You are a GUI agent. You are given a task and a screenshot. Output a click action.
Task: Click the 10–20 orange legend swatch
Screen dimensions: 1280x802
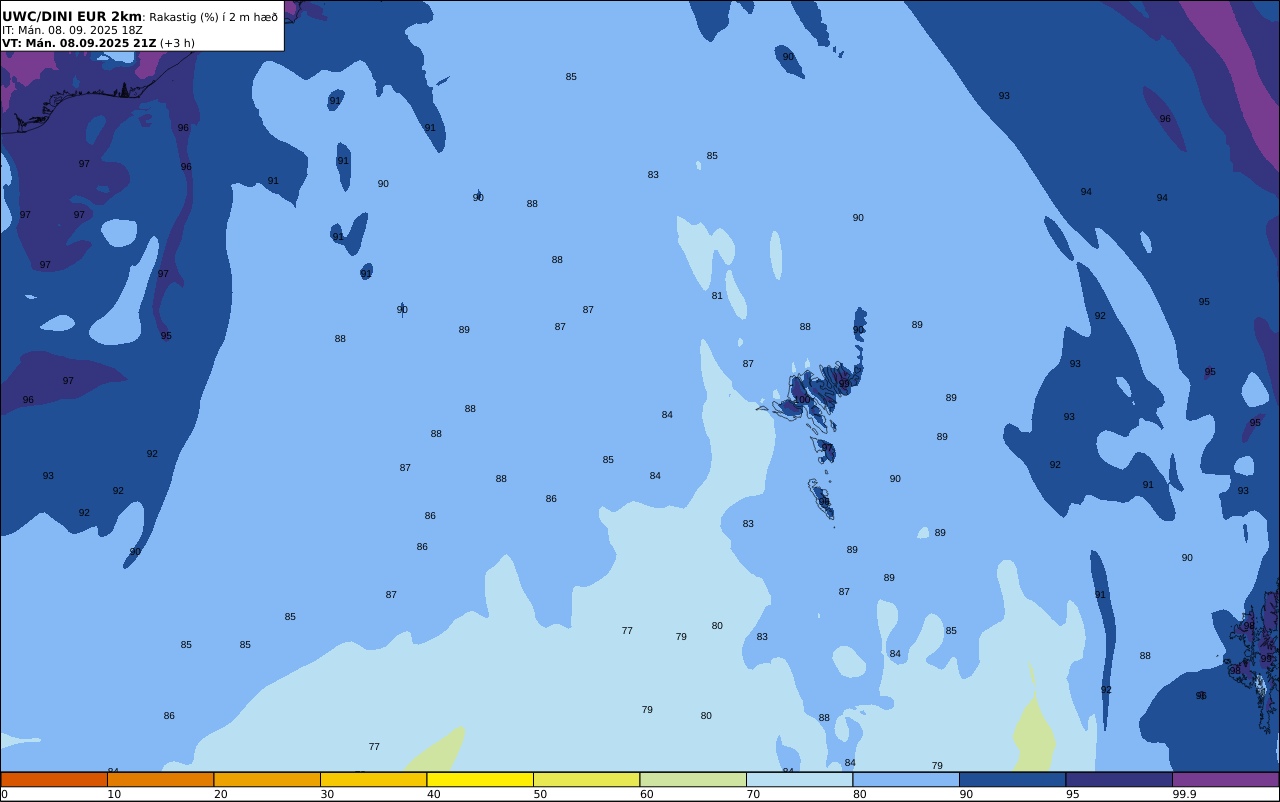[x=160, y=779]
